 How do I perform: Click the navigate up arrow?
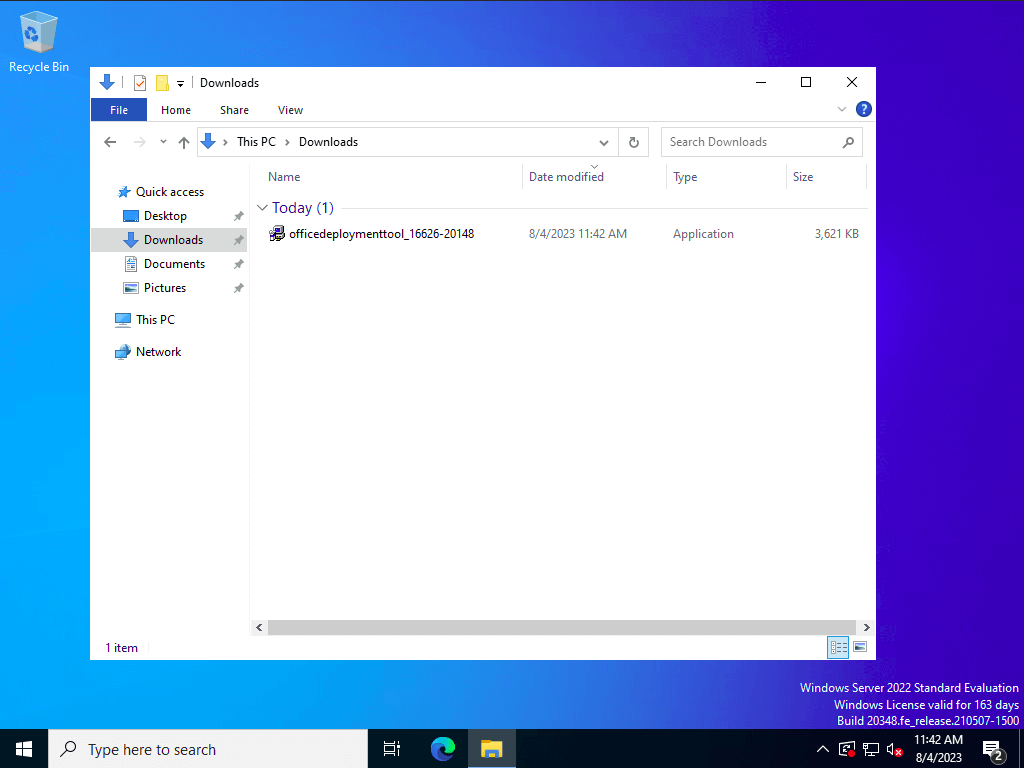pyautogui.click(x=184, y=142)
